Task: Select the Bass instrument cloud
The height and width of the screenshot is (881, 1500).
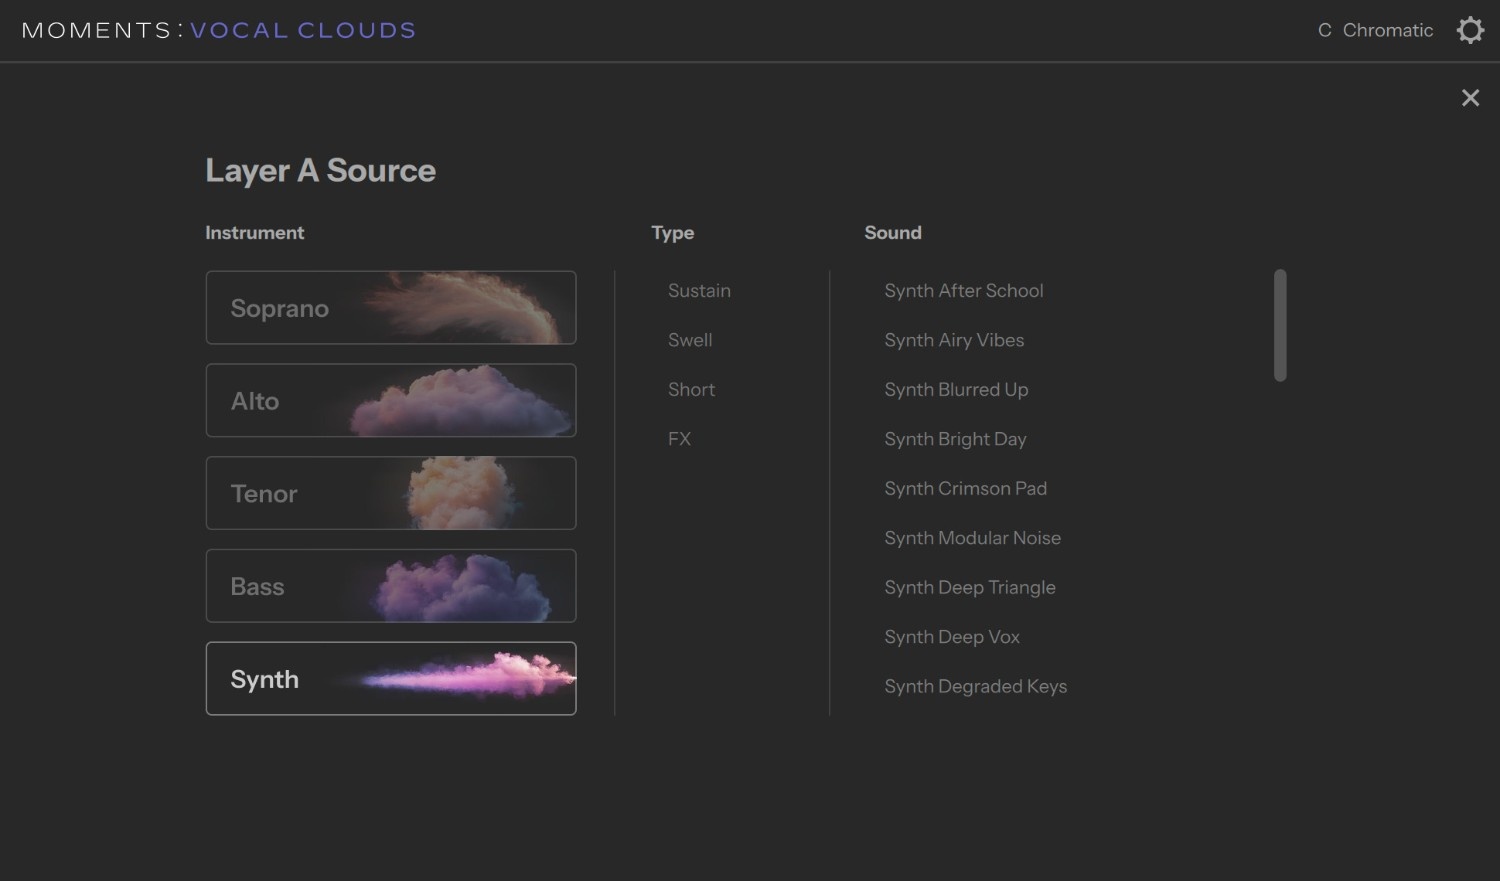Action: tap(390, 586)
